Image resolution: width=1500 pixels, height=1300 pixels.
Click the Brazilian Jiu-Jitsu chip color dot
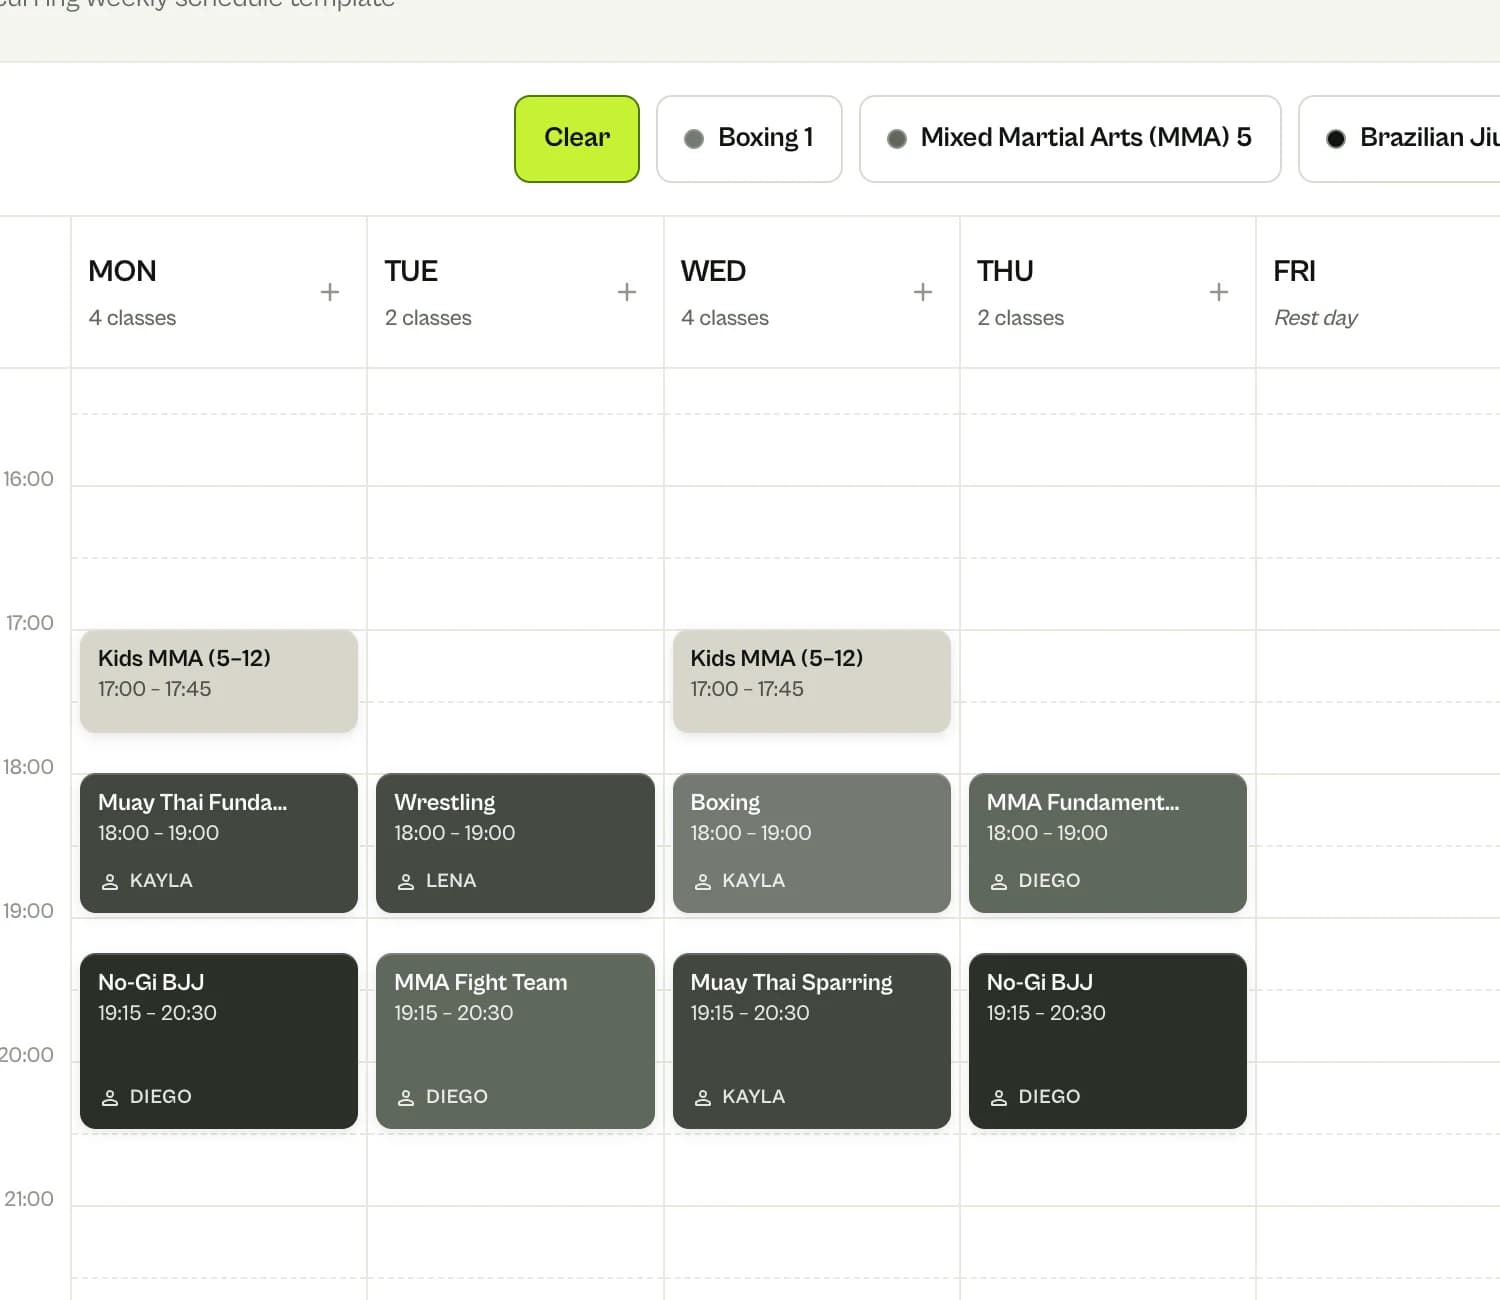(x=1336, y=139)
